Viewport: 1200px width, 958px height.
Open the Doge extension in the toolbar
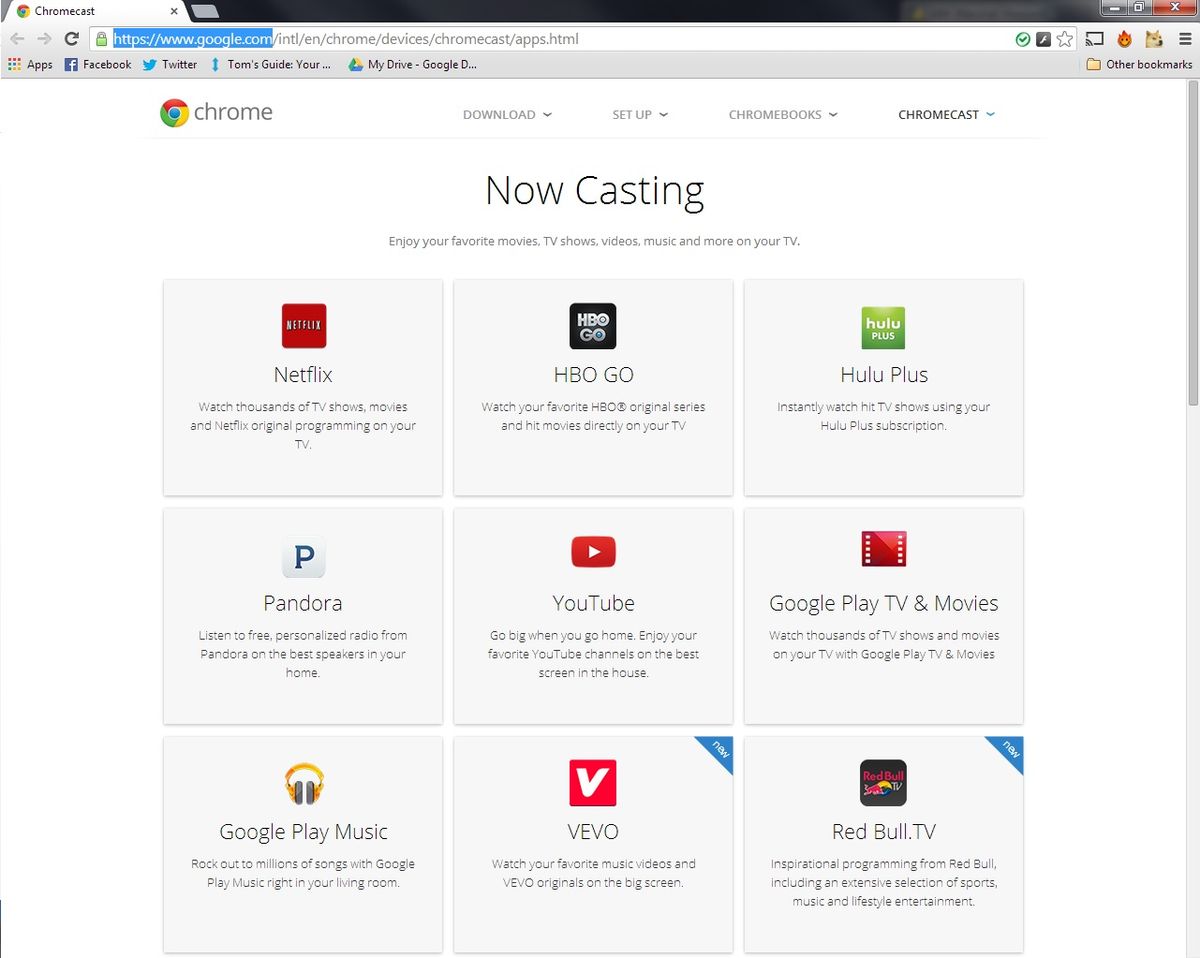pos(1153,38)
